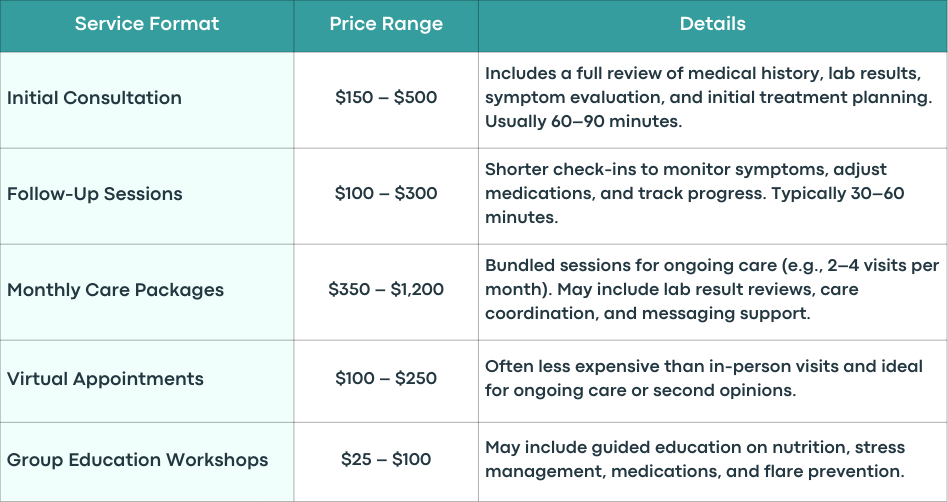
Task: Click the Service Format column header
Action: click(147, 24)
